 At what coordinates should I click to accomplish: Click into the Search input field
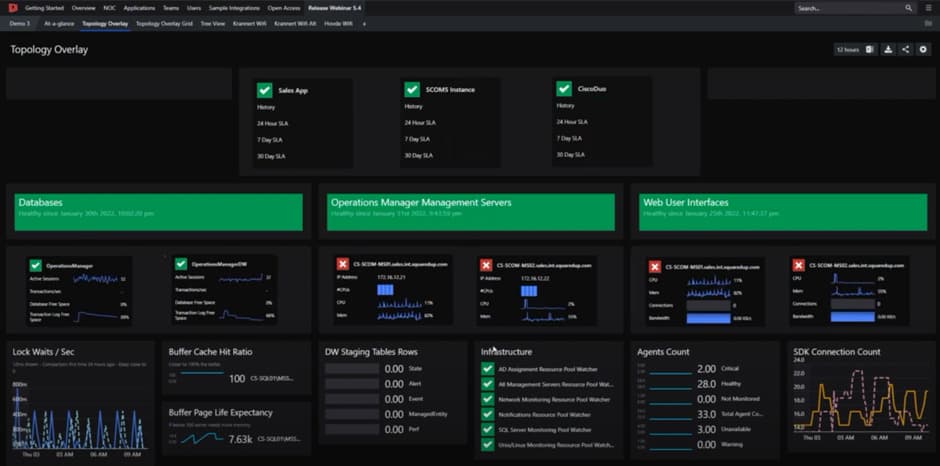click(x=848, y=8)
